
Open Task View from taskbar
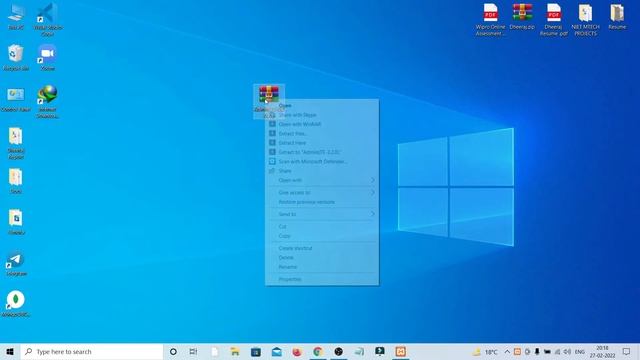[193, 351]
